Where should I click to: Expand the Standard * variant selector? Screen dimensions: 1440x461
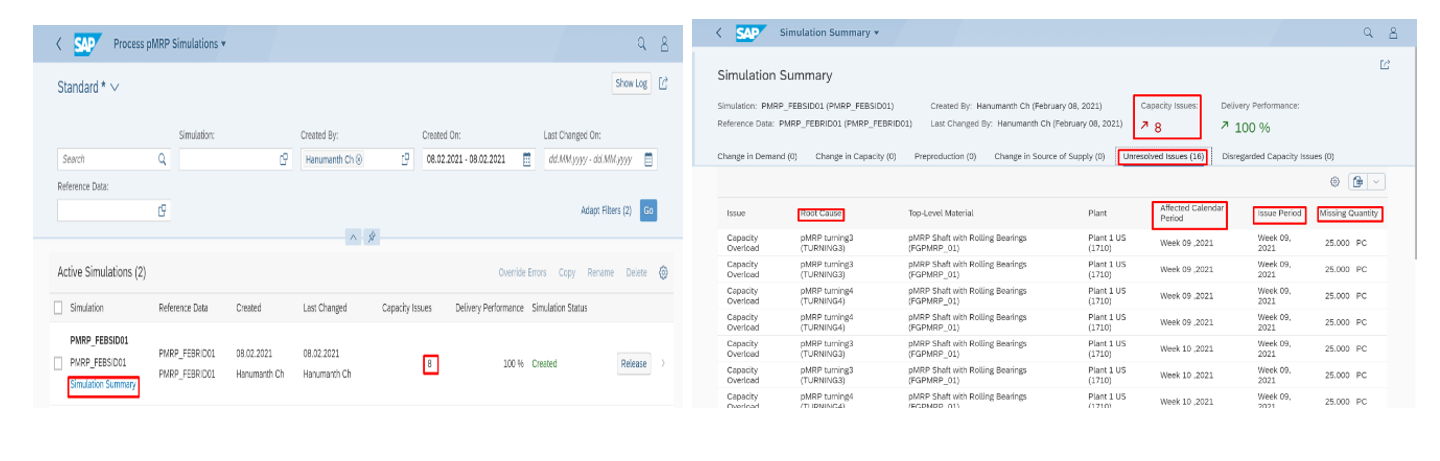click(x=115, y=87)
